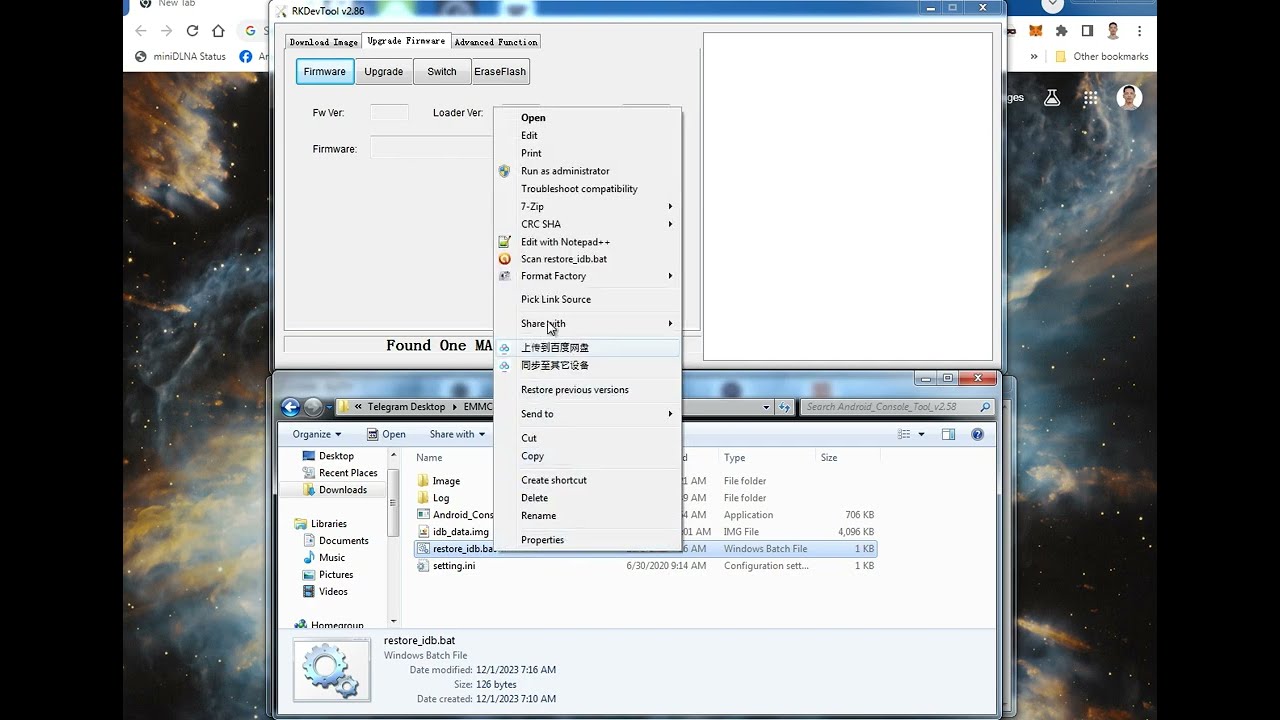Click the Switch button in RKDevTool
The image size is (1280, 720).
(442, 72)
